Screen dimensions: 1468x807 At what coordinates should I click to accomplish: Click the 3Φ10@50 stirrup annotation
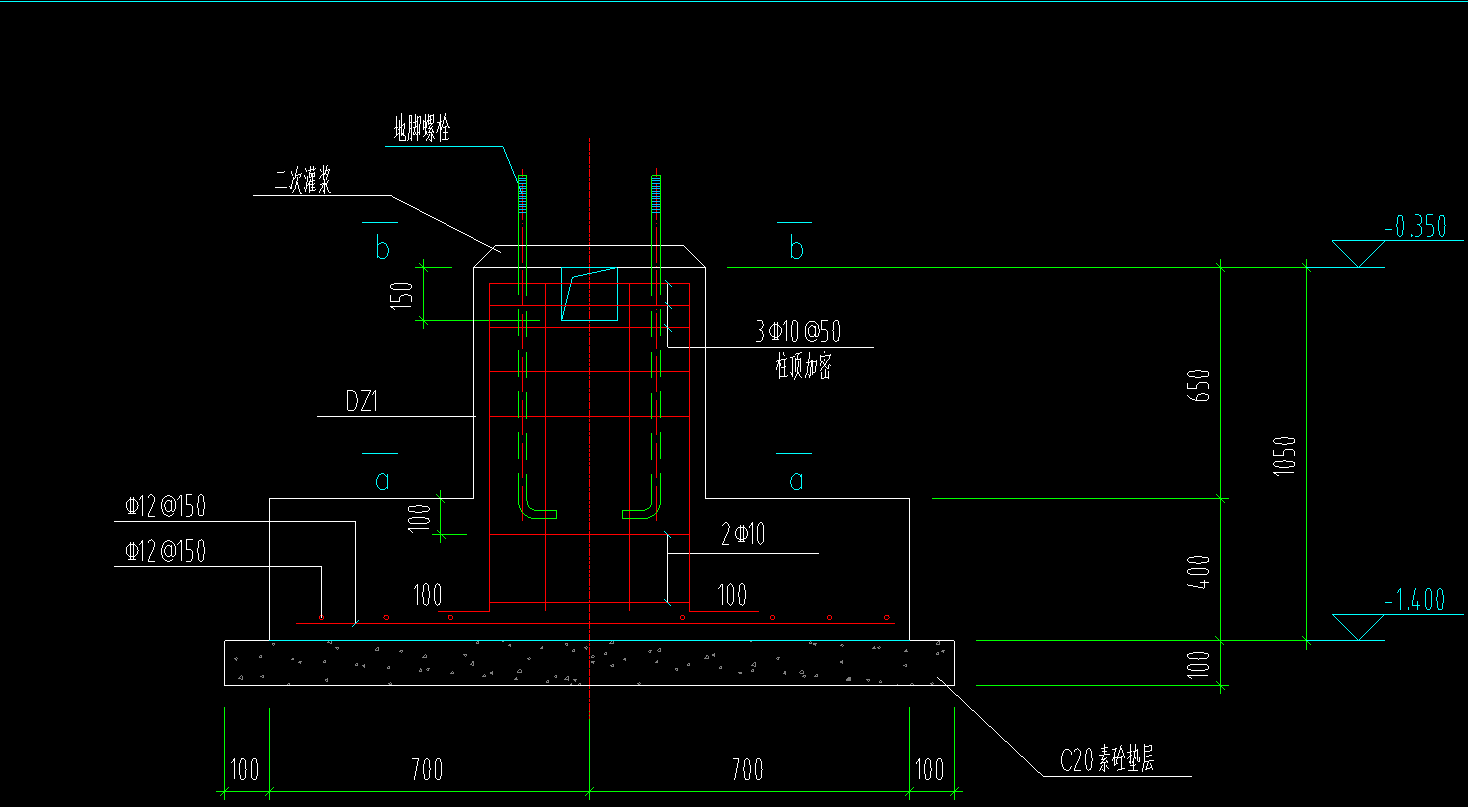pyautogui.click(x=798, y=333)
